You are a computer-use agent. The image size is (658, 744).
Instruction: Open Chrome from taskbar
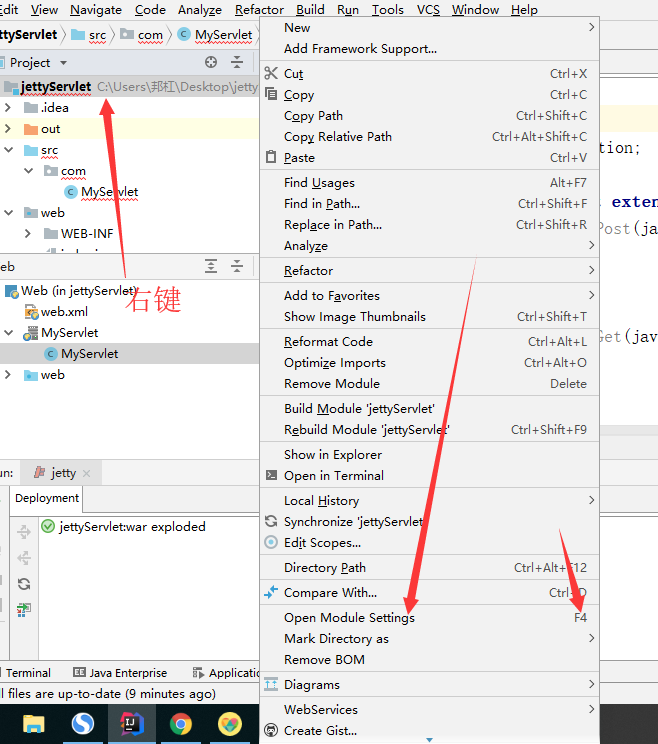(181, 724)
